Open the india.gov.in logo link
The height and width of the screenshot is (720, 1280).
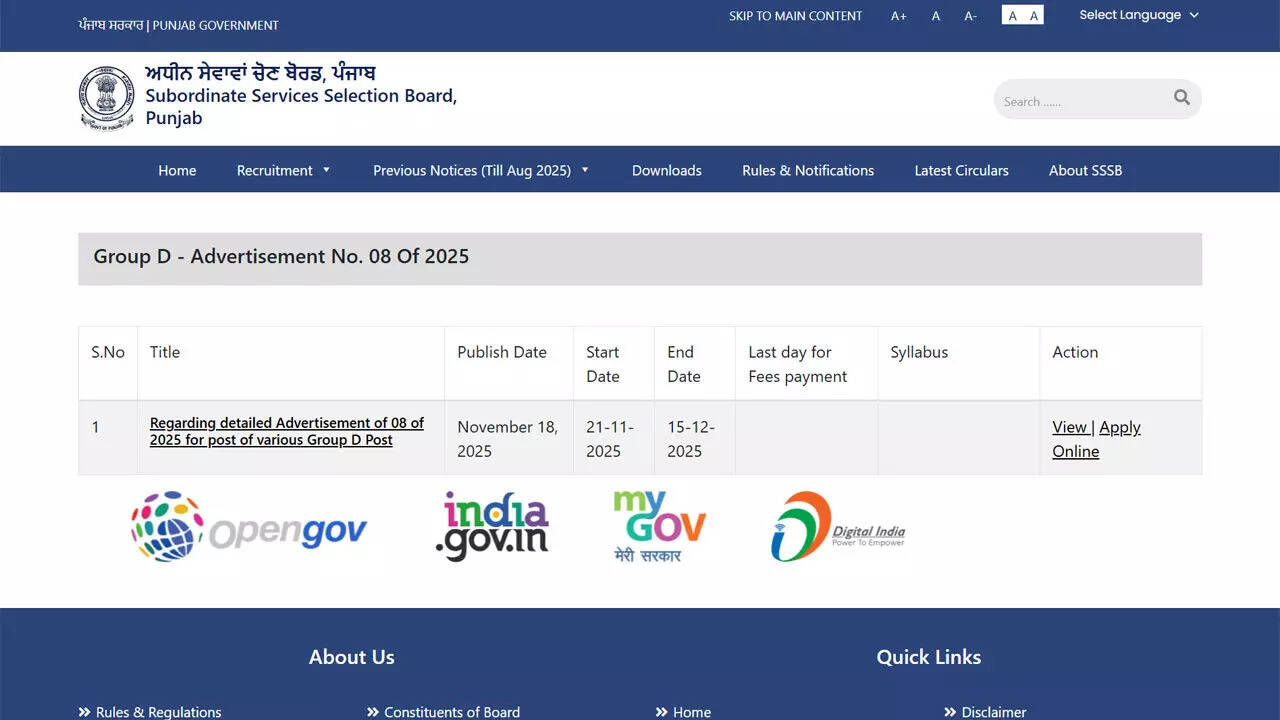point(492,527)
